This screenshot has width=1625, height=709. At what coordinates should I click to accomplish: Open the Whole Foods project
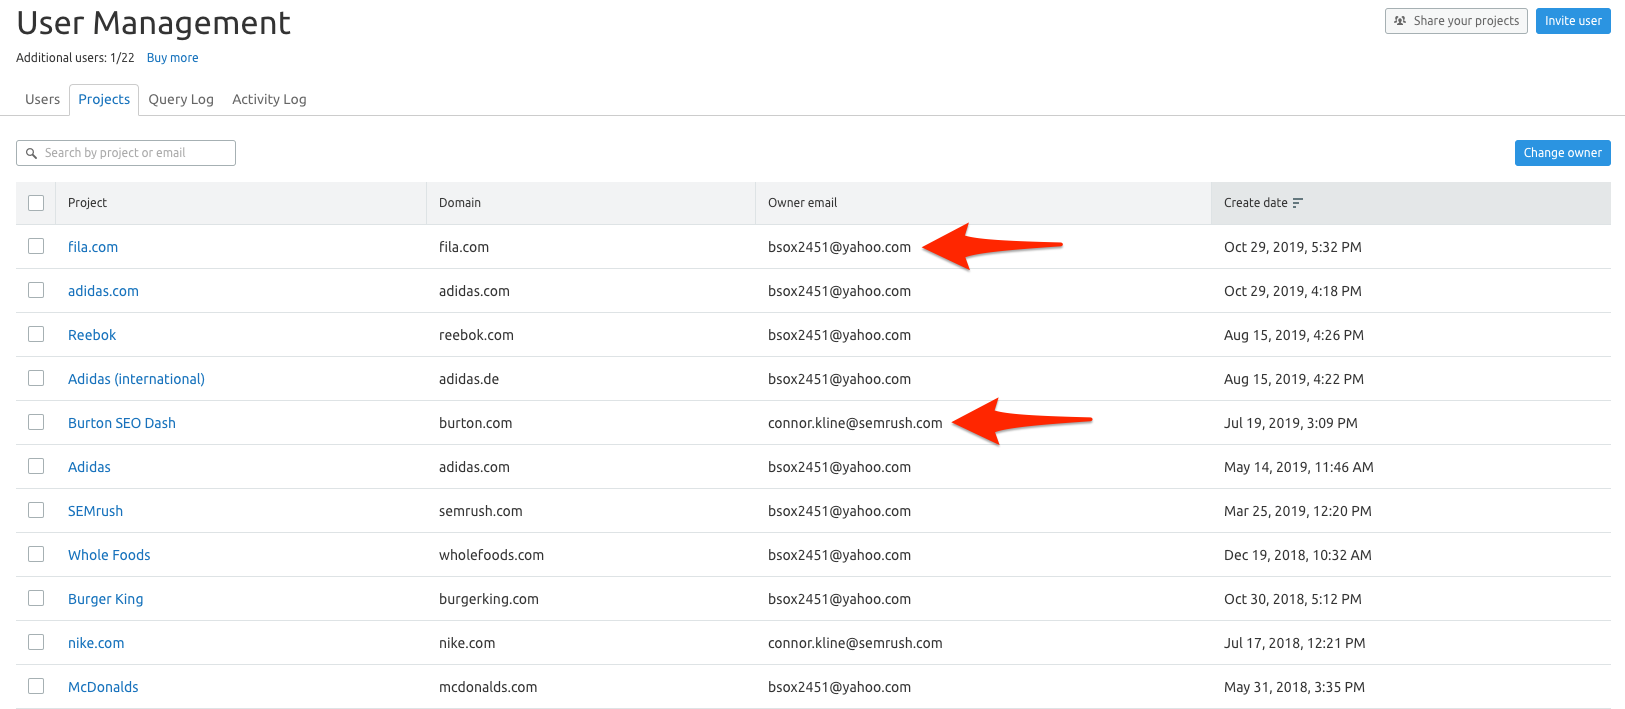coord(109,555)
